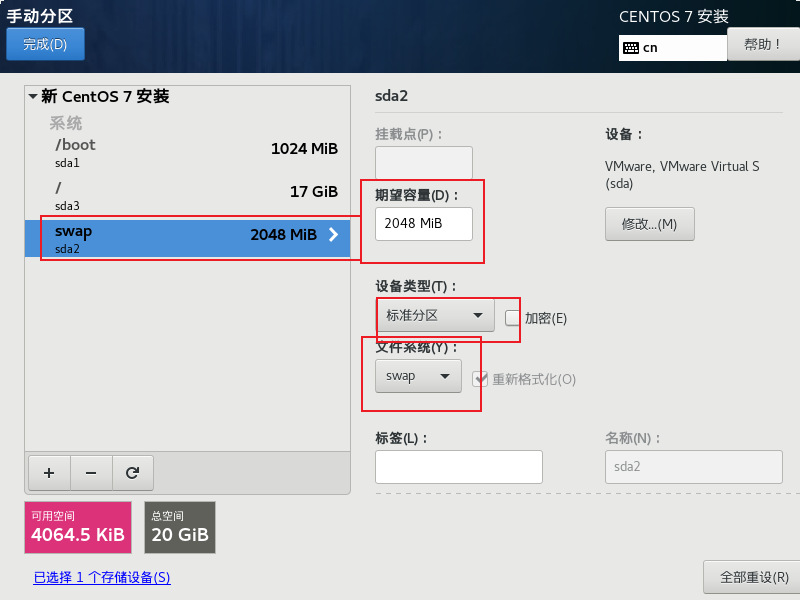Open the 设备类型 标准分区 dropdown
Image resolution: width=800 pixels, height=600 pixels.
[x=434, y=316]
